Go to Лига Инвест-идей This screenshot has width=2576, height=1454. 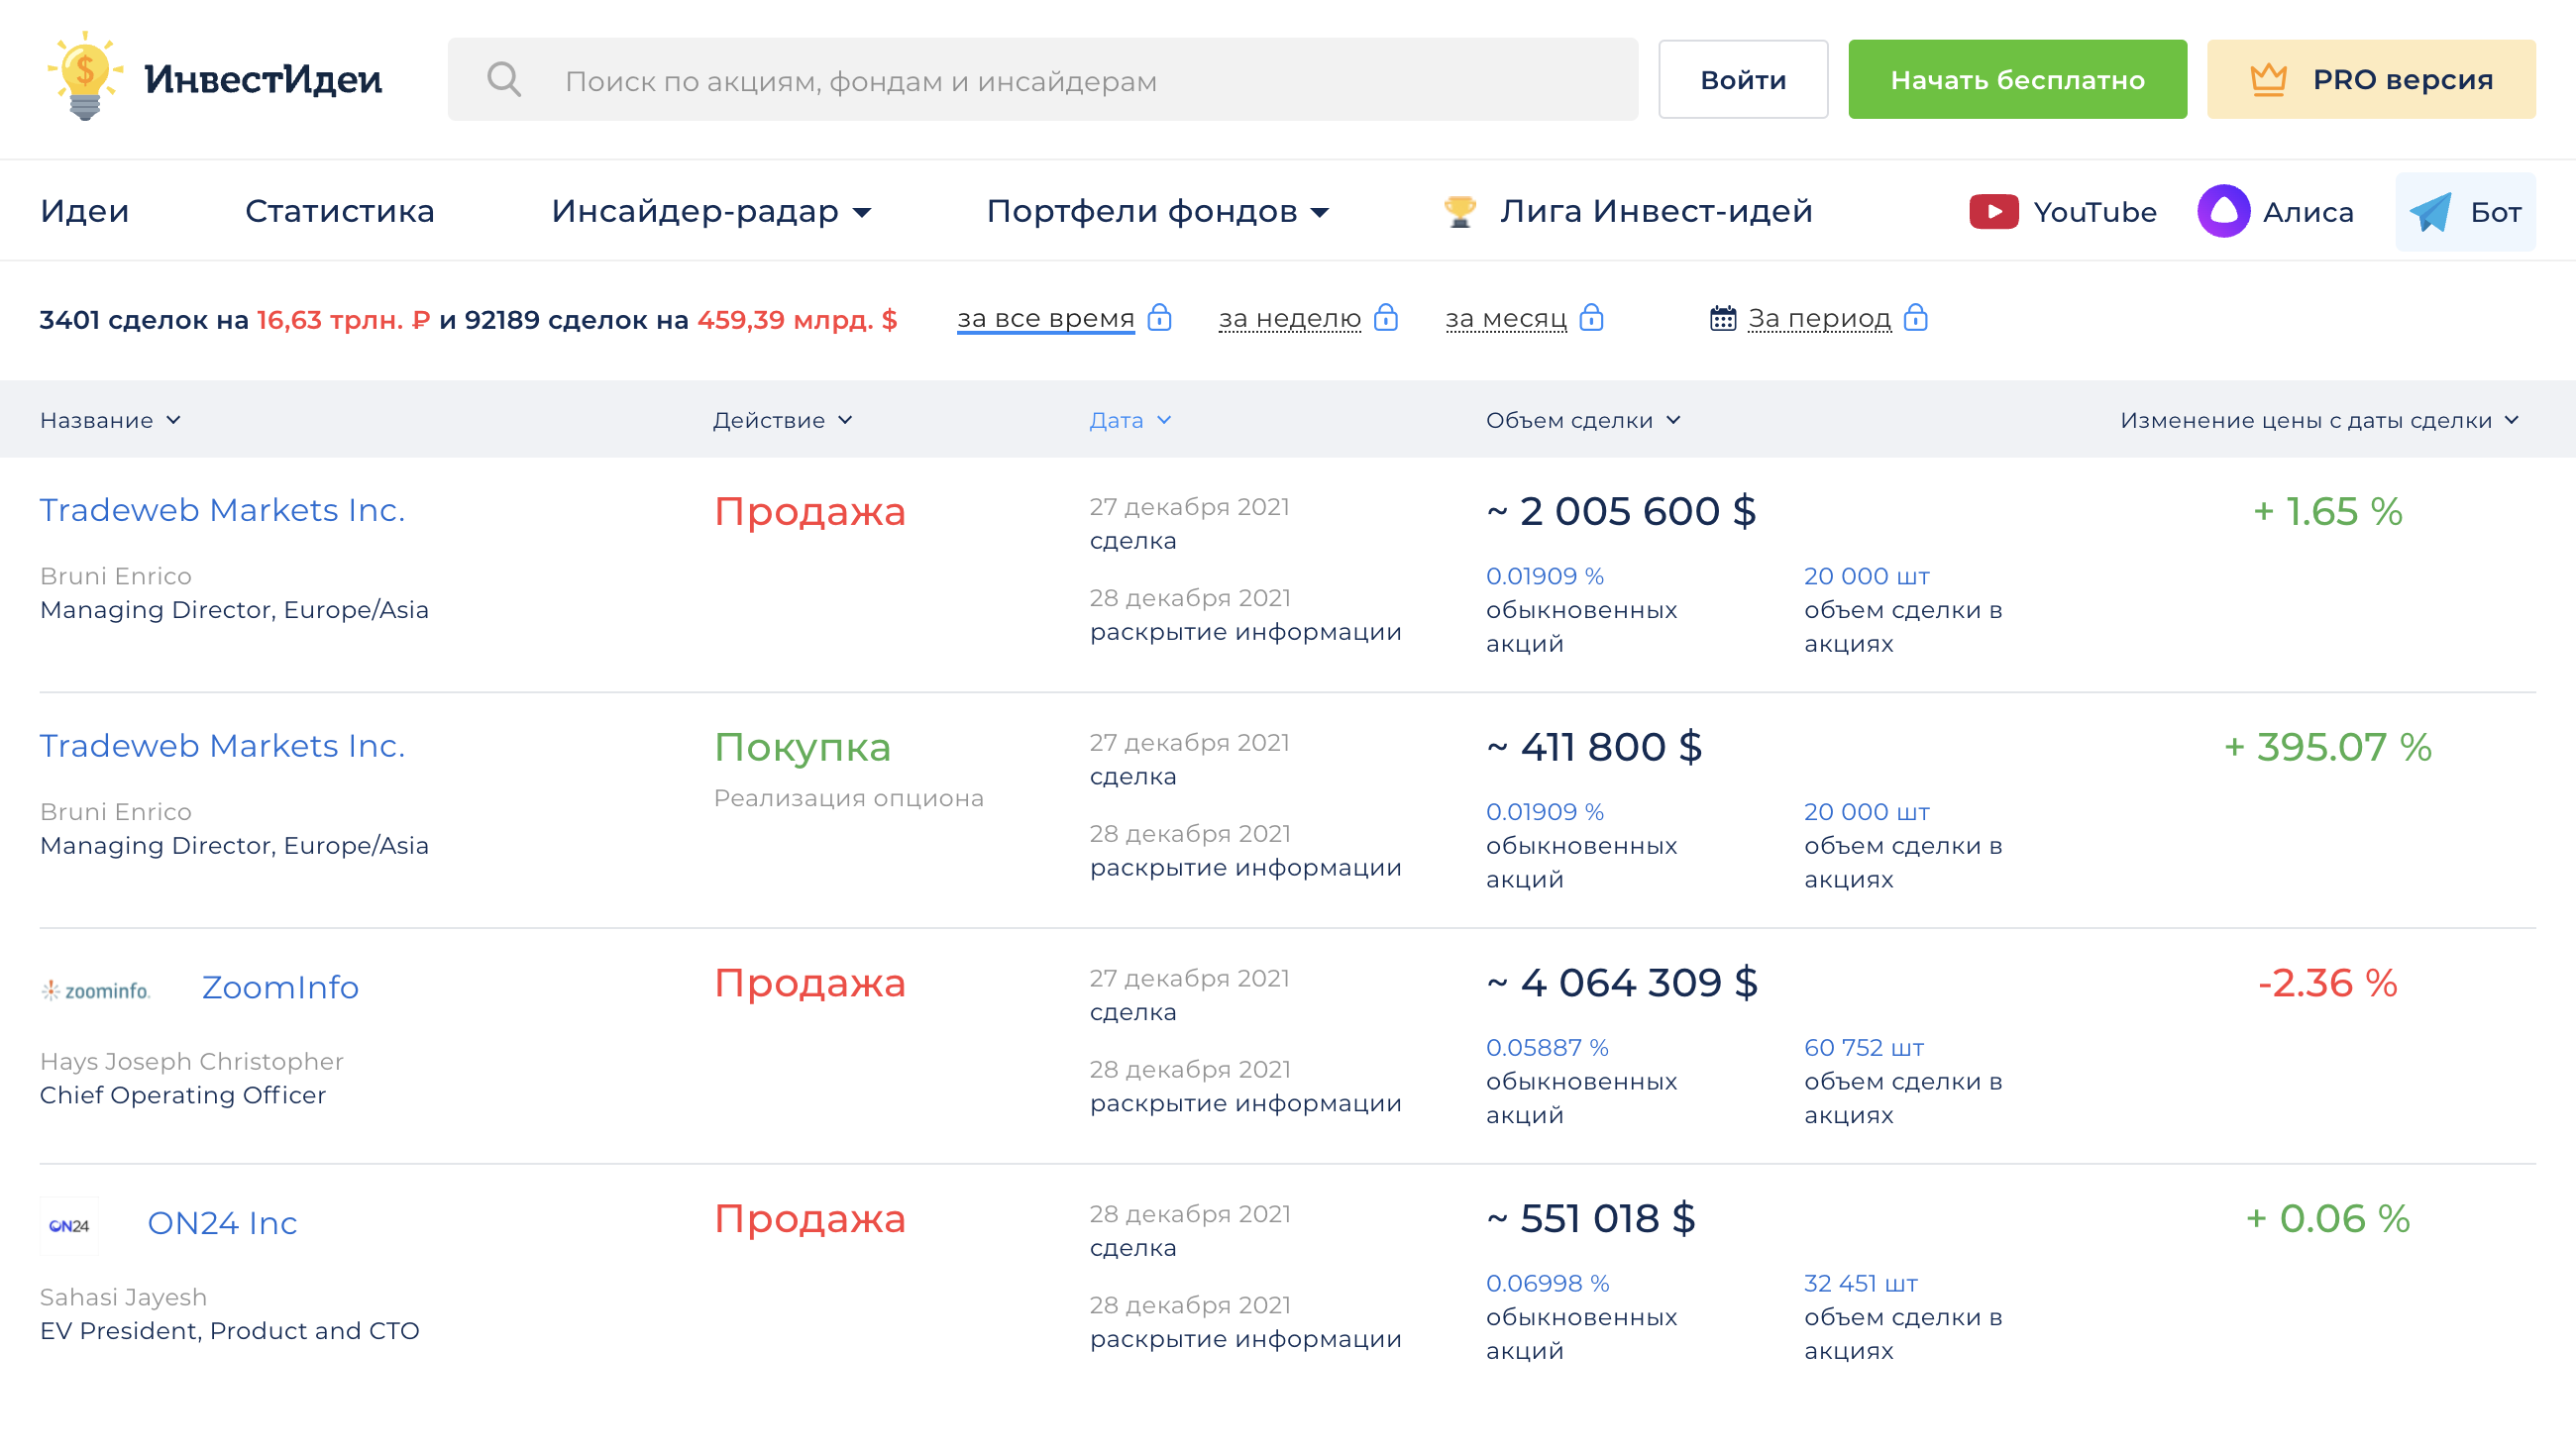[x=1655, y=211]
